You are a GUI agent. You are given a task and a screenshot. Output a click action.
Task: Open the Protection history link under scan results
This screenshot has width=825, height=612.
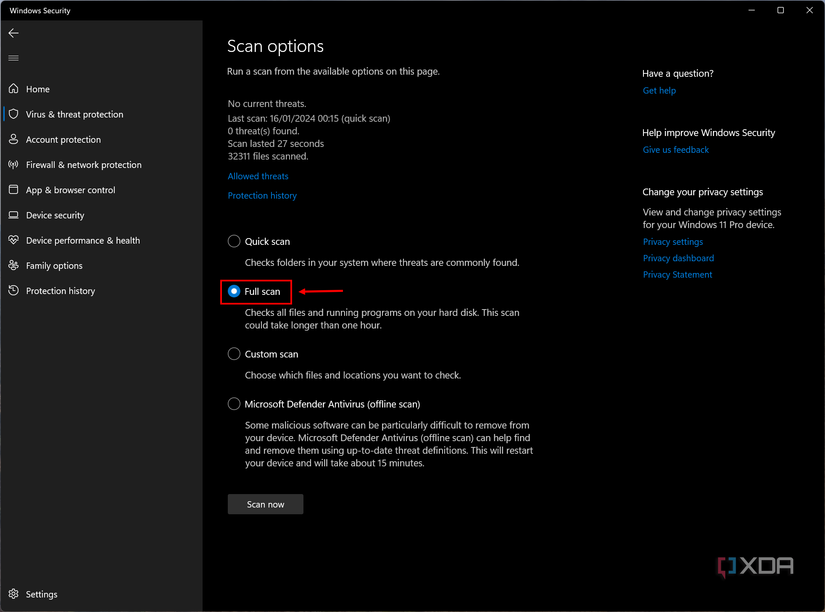262,196
